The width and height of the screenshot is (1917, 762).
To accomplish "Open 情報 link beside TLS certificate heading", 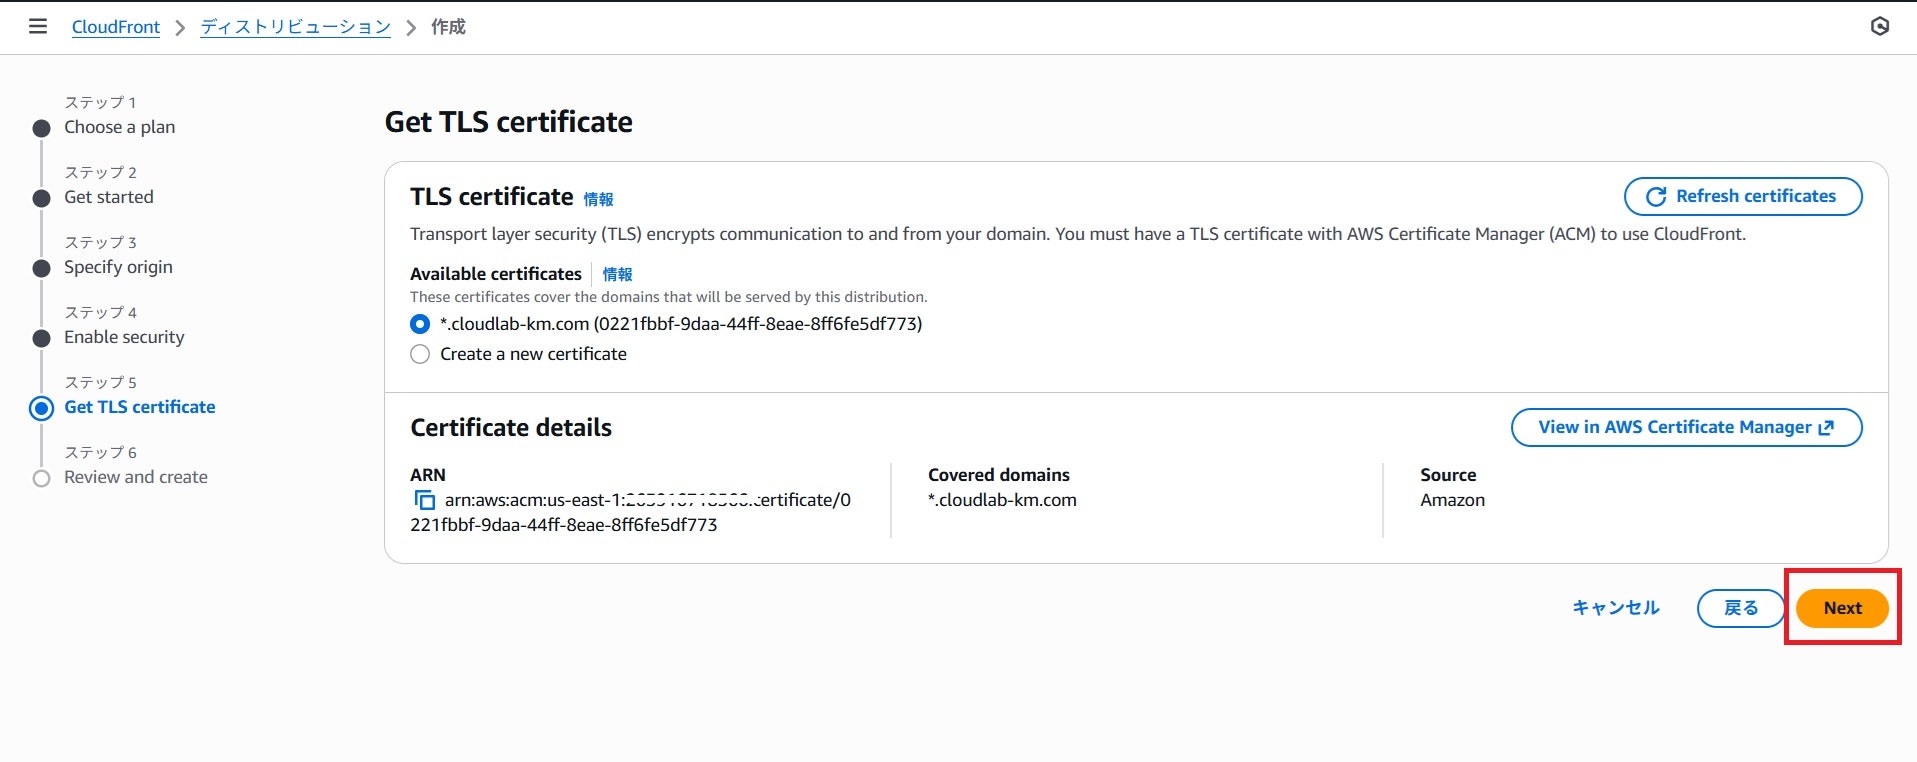I will [x=598, y=199].
